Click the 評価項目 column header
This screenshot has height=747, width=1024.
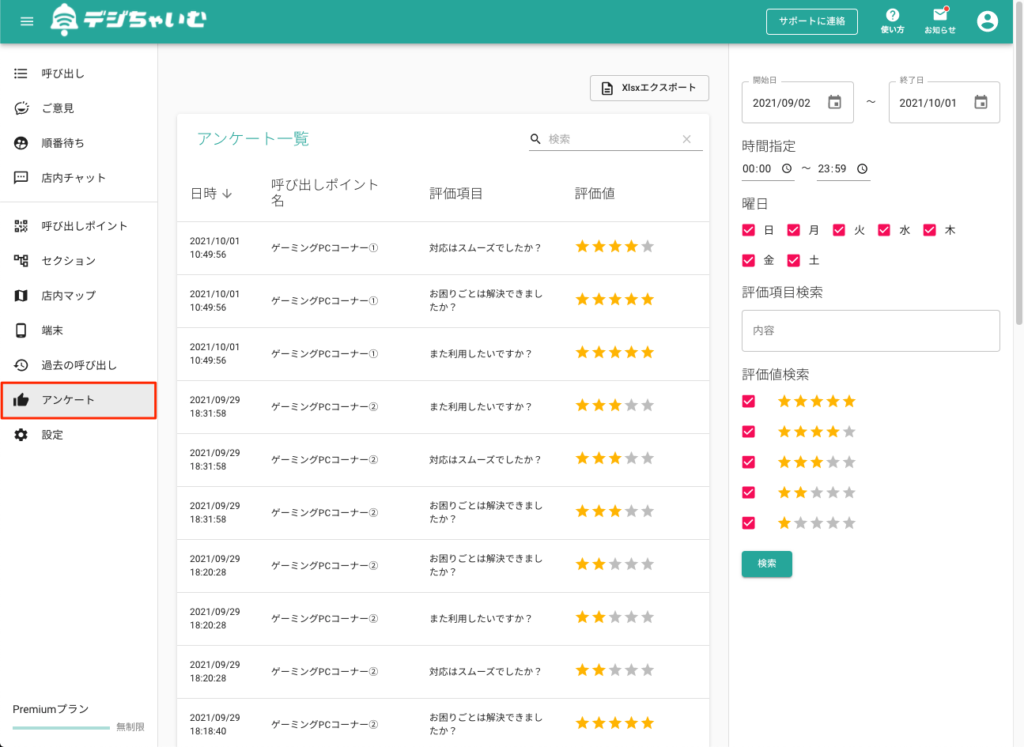tap(456, 193)
